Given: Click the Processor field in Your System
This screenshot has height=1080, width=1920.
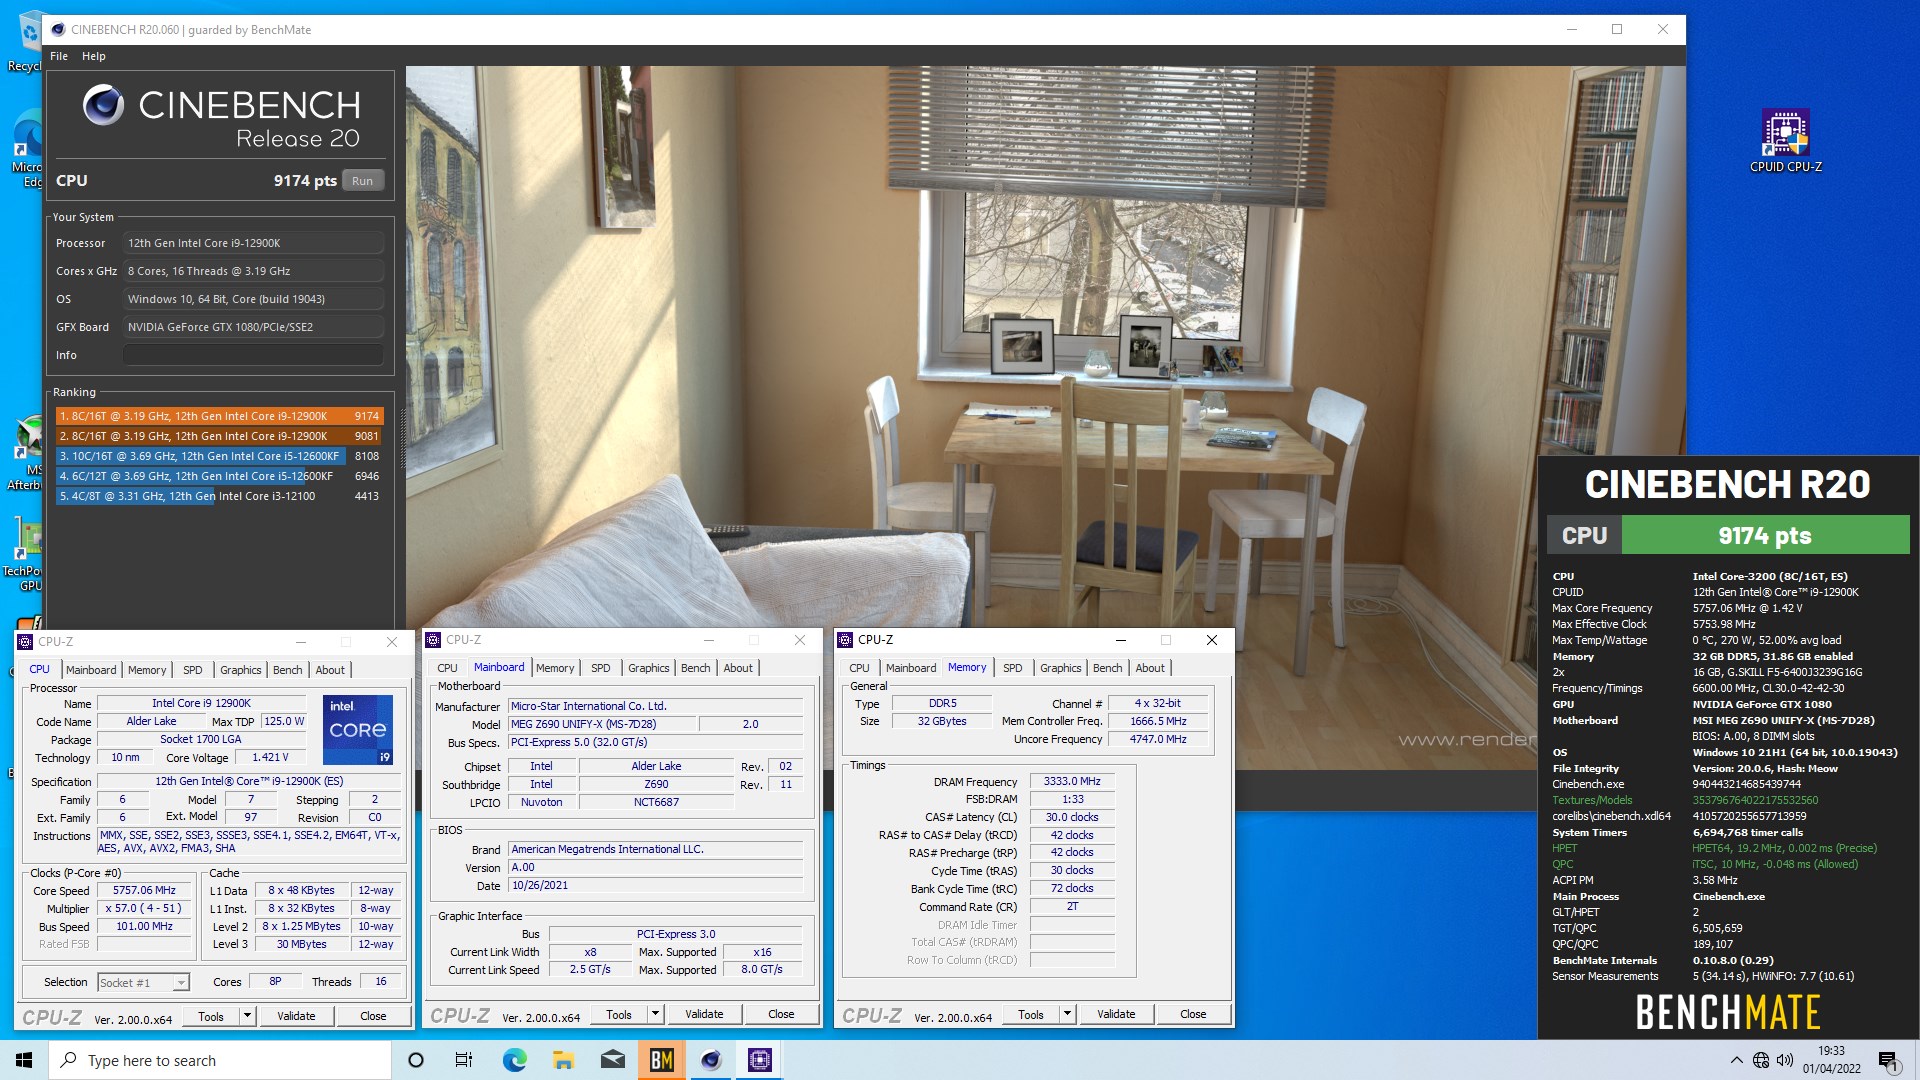Looking at the screenshot, I should (253, 243).
